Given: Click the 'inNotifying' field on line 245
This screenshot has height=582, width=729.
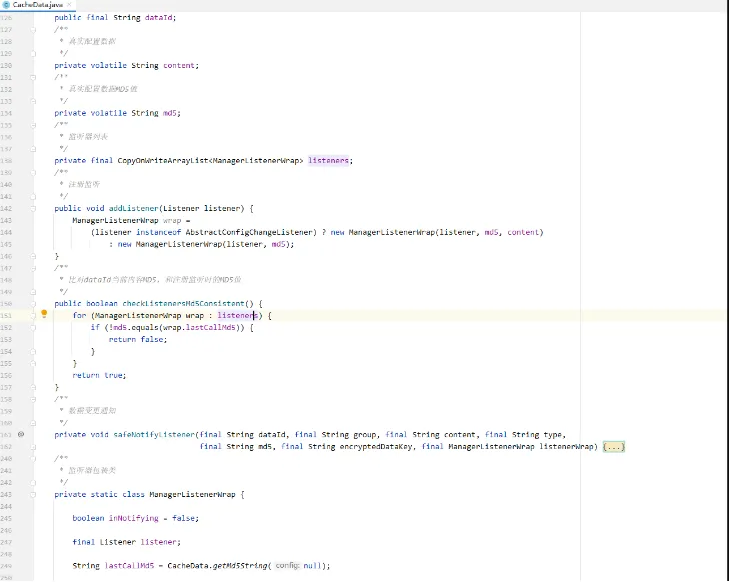Looking at the screenshot, I should [133, 518].
